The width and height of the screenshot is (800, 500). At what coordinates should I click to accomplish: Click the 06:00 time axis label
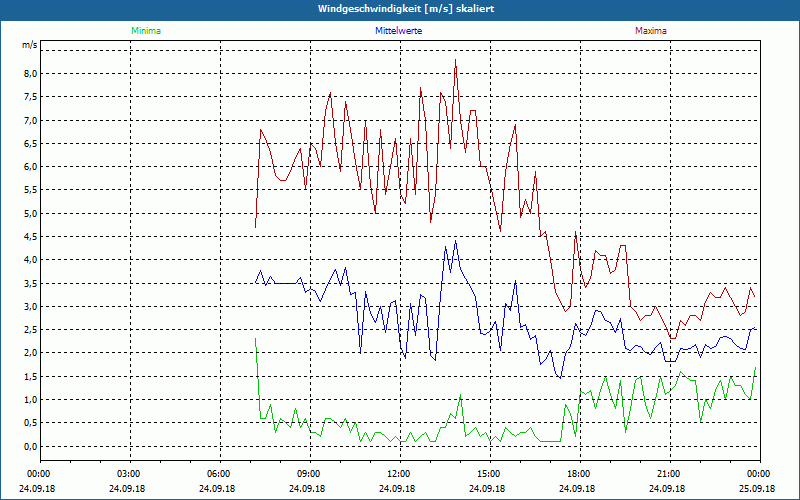coord(217,474)
